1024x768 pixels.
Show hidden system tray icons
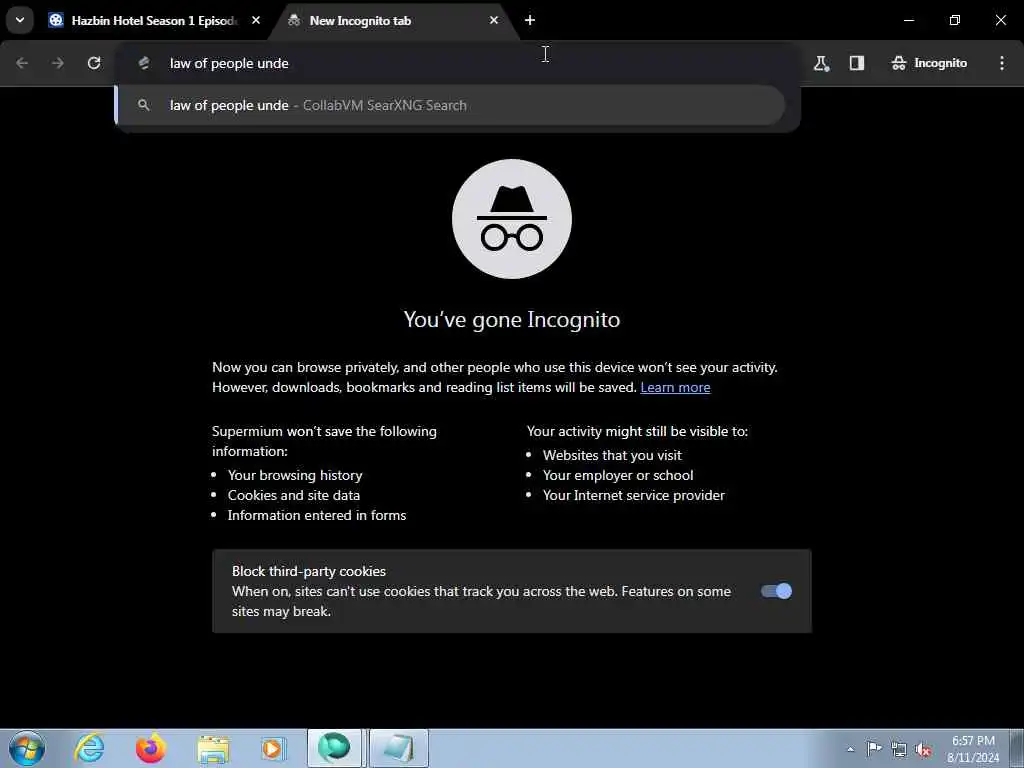[850, 749]
